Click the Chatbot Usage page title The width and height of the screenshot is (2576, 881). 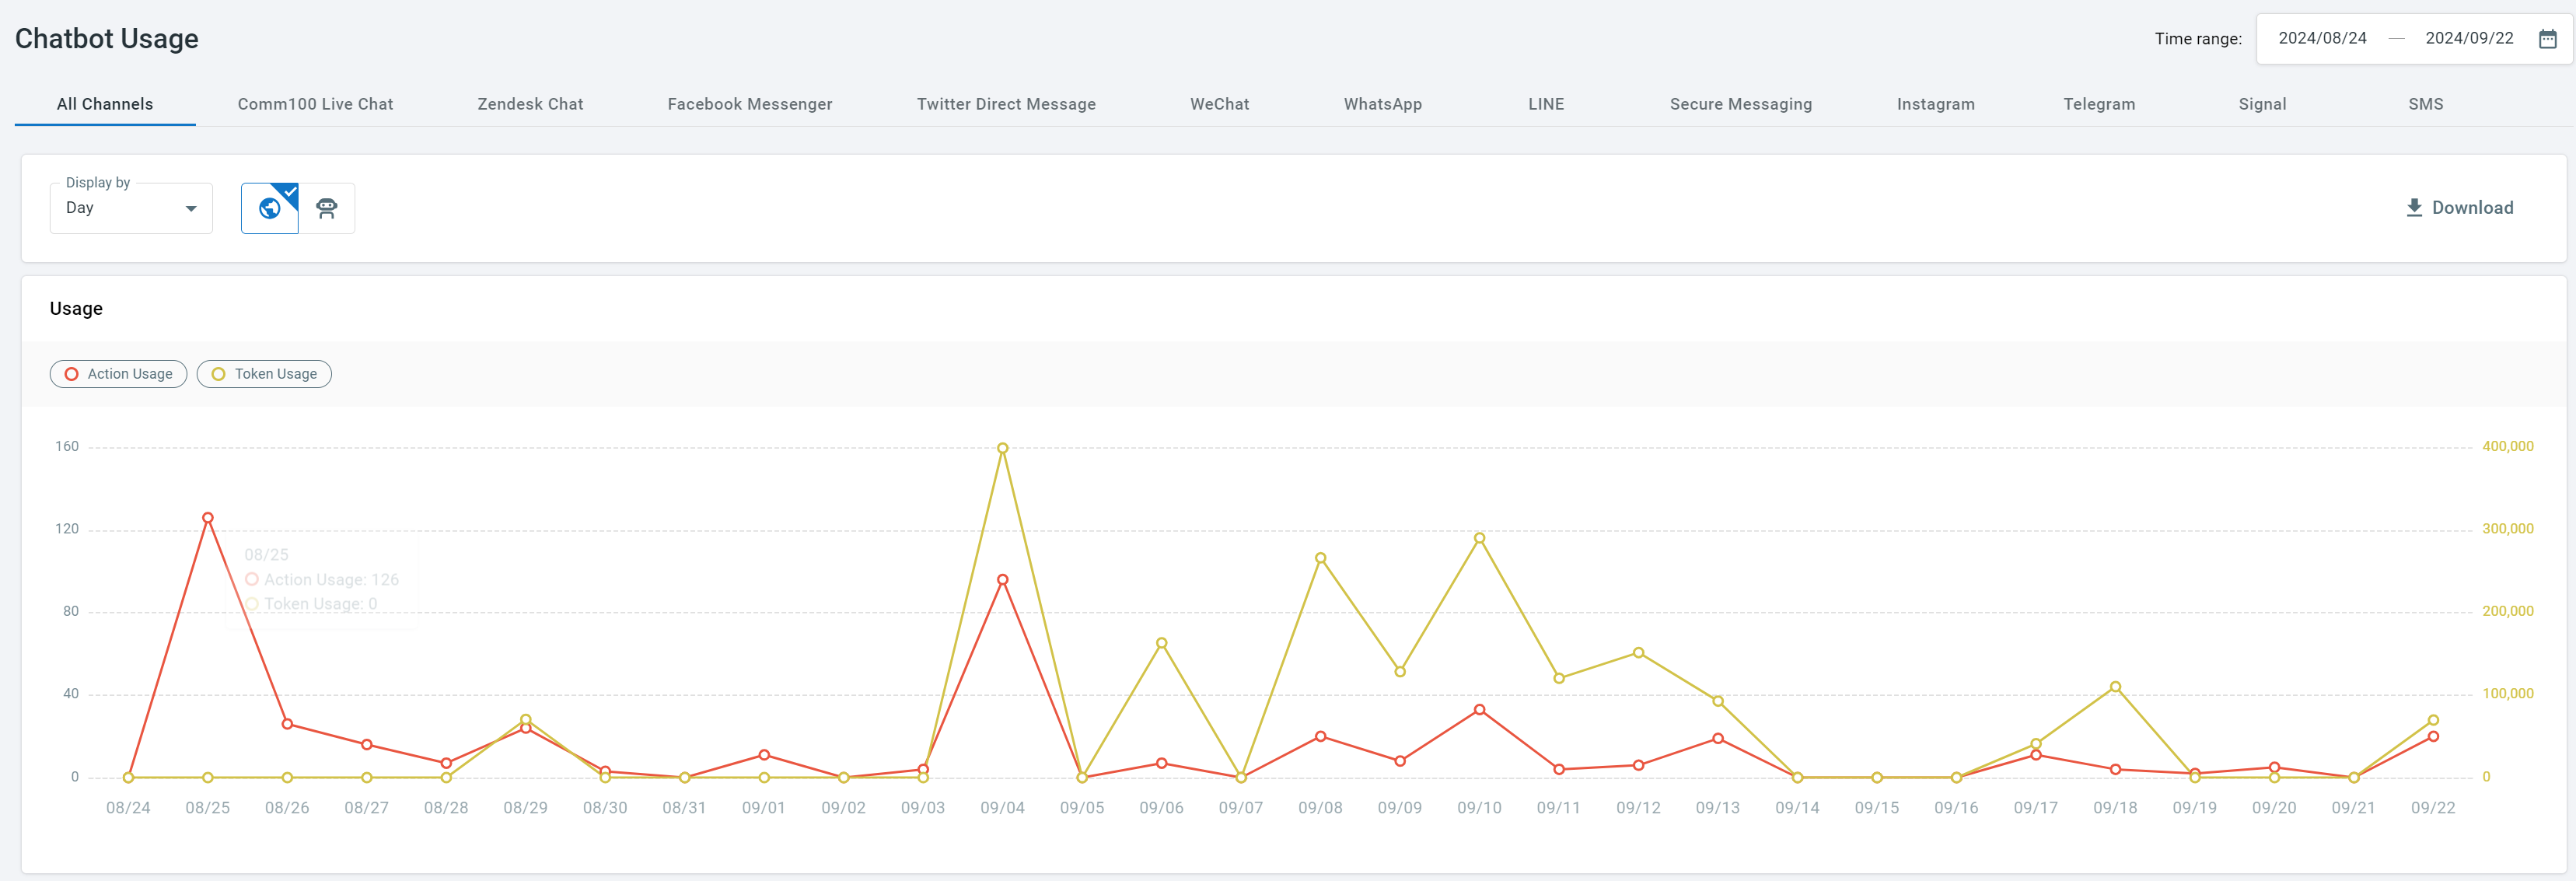[x=107, y=39]
